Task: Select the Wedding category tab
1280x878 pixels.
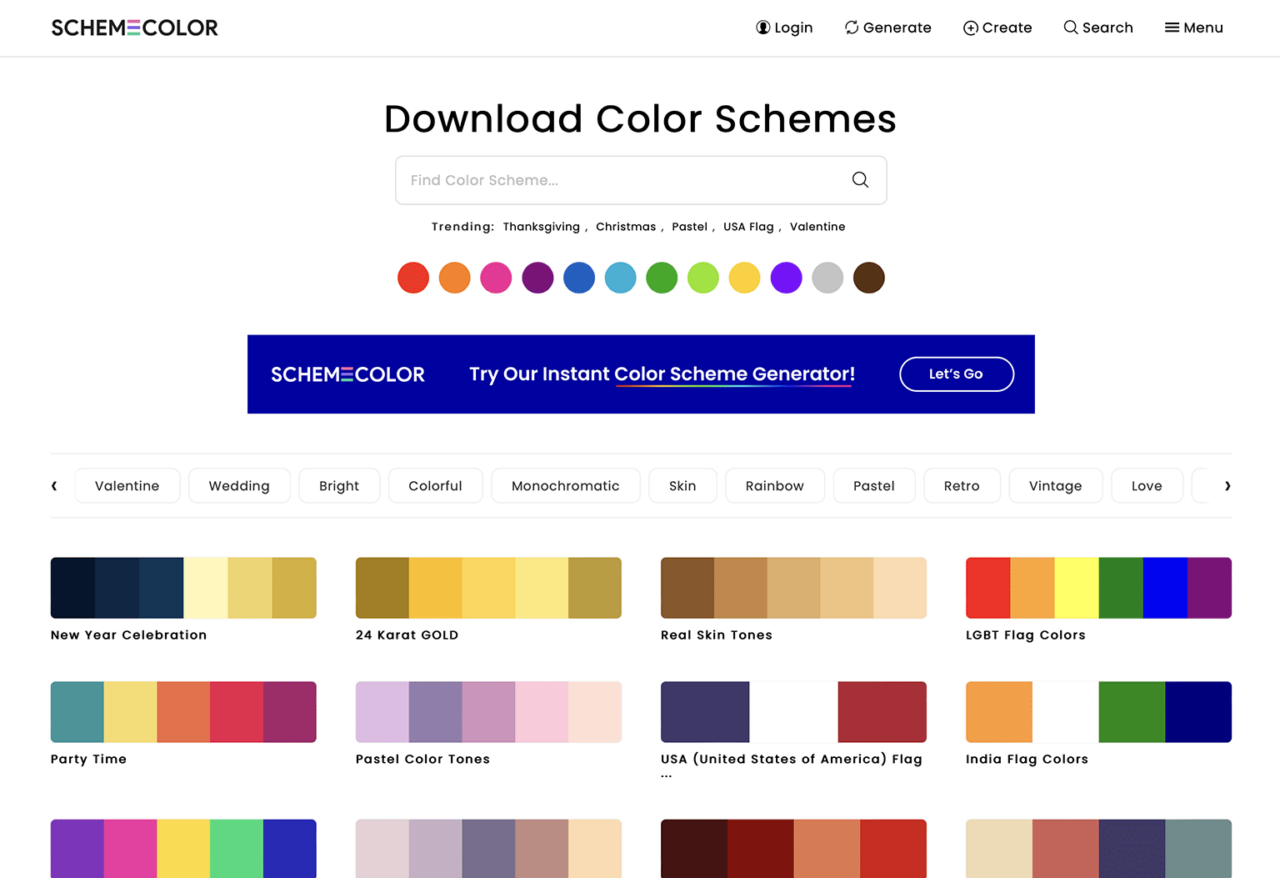Action: coord(239,486)
